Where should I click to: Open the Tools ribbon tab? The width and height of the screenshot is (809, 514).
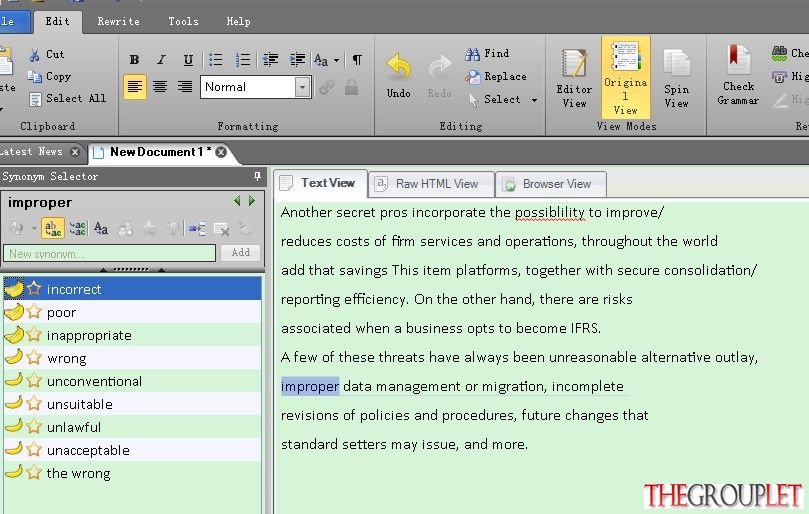click(183, 22)
